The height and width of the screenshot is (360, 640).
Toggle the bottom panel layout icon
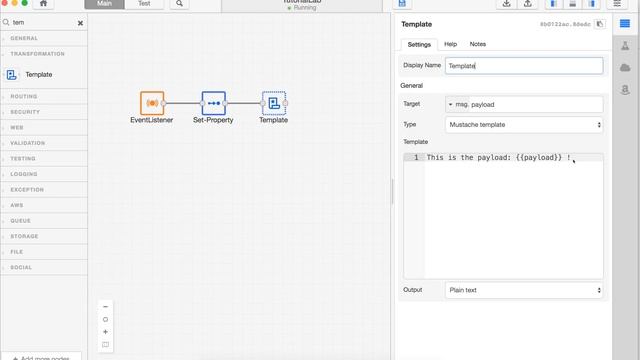pos(573,4)
